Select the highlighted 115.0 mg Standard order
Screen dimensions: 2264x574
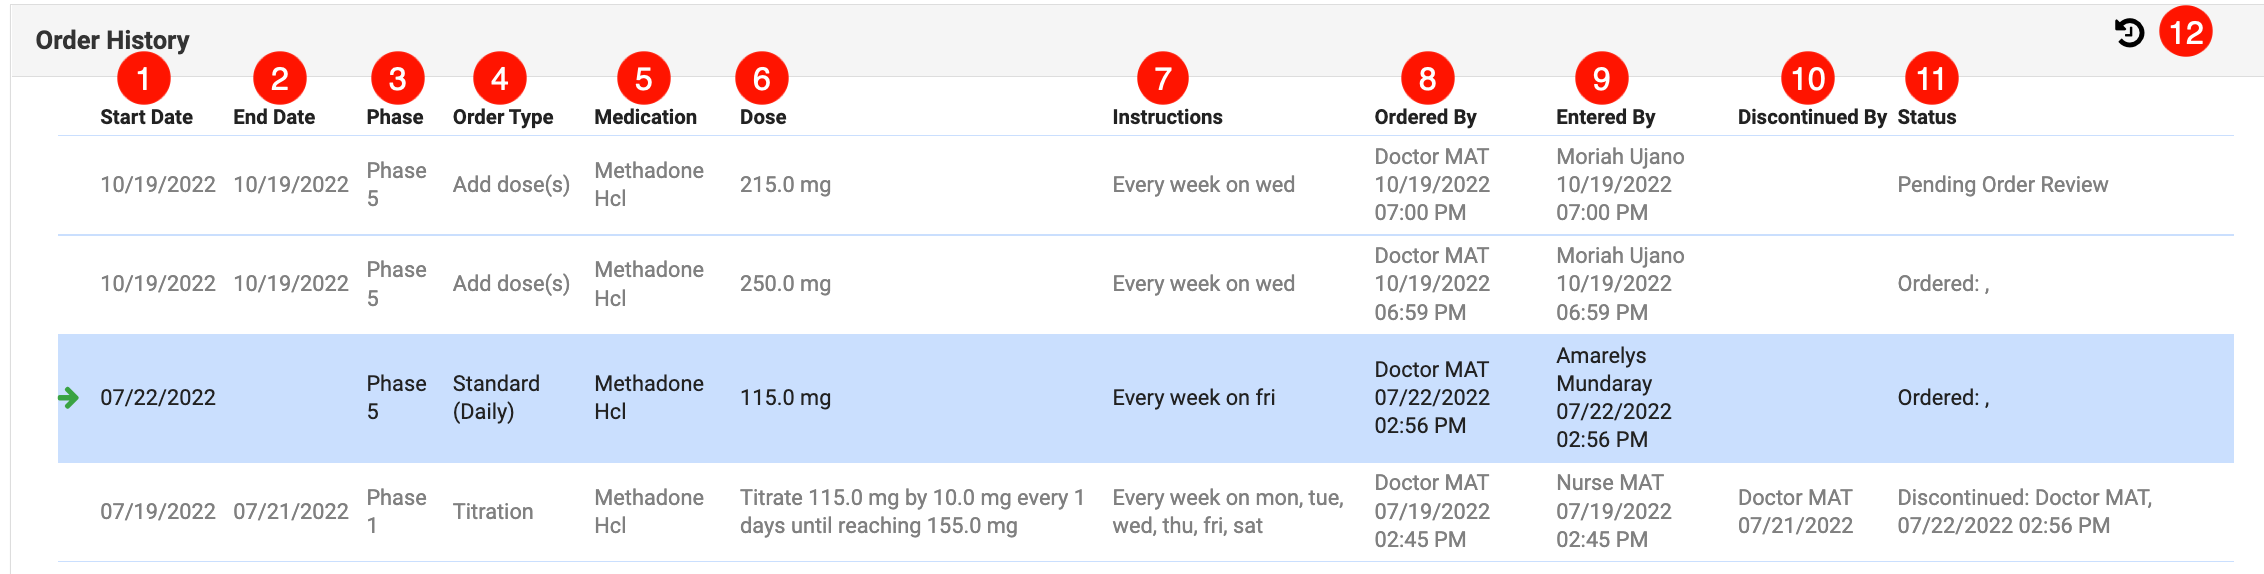(785, 398)
